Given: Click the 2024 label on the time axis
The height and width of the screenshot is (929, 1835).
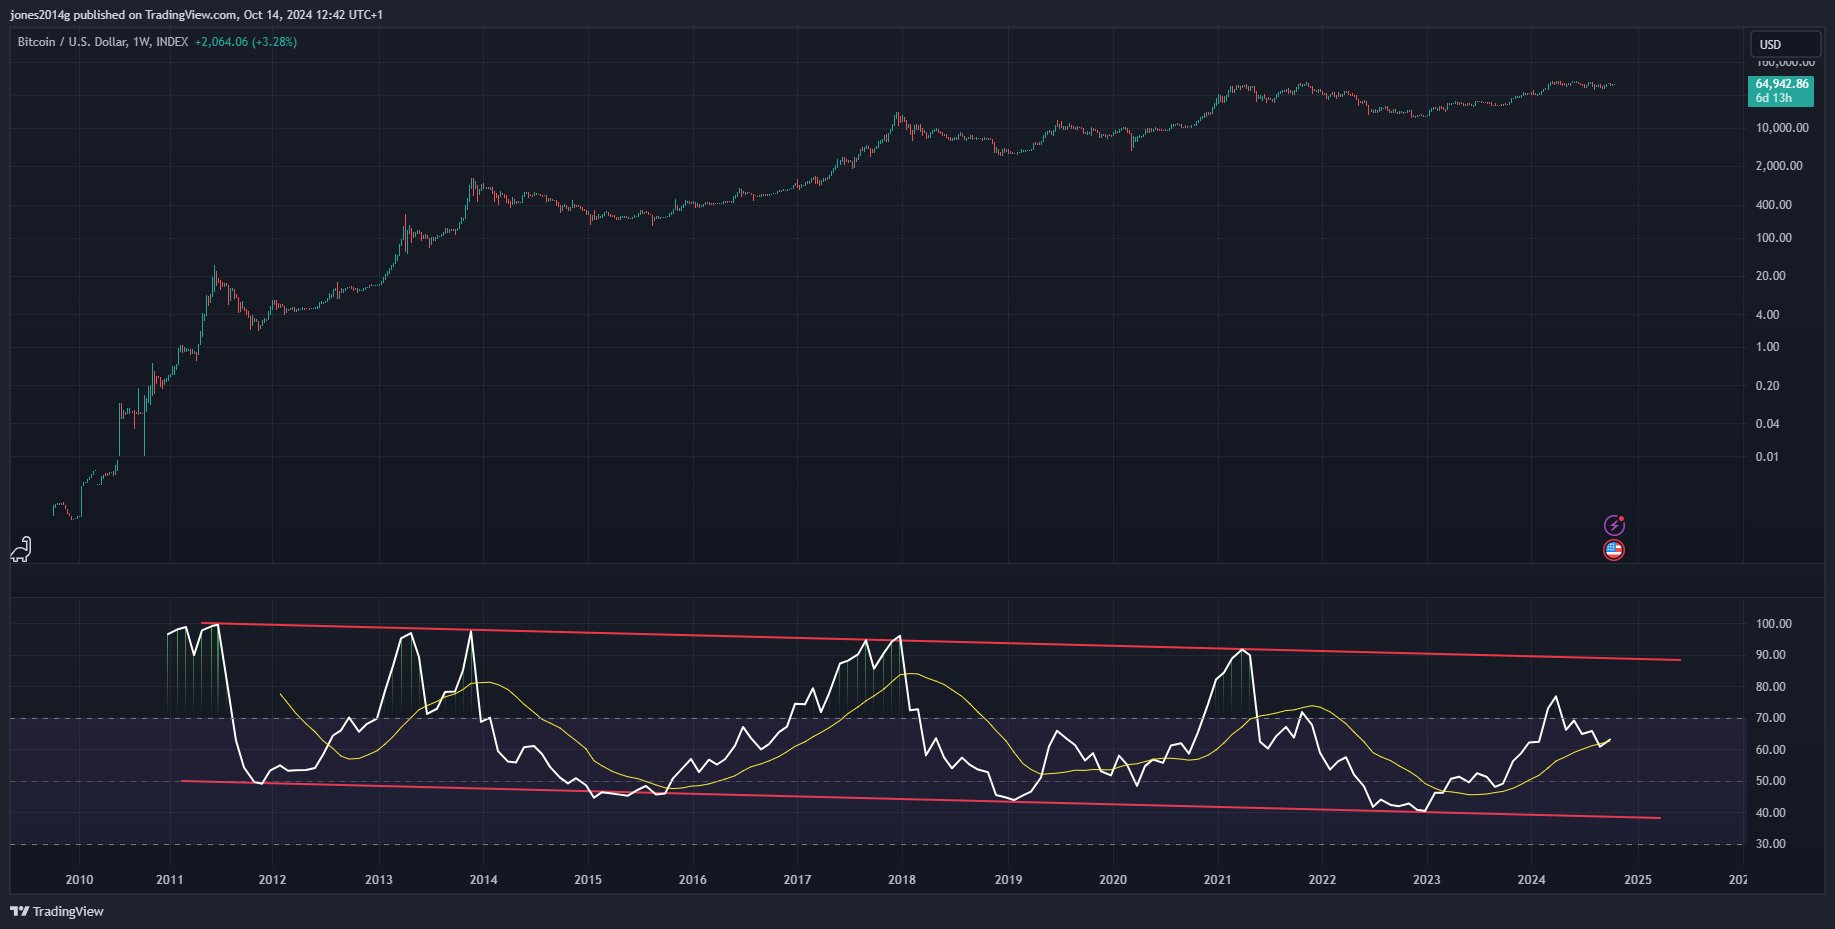Looking at the screenshot, I should click(1531, 880).
